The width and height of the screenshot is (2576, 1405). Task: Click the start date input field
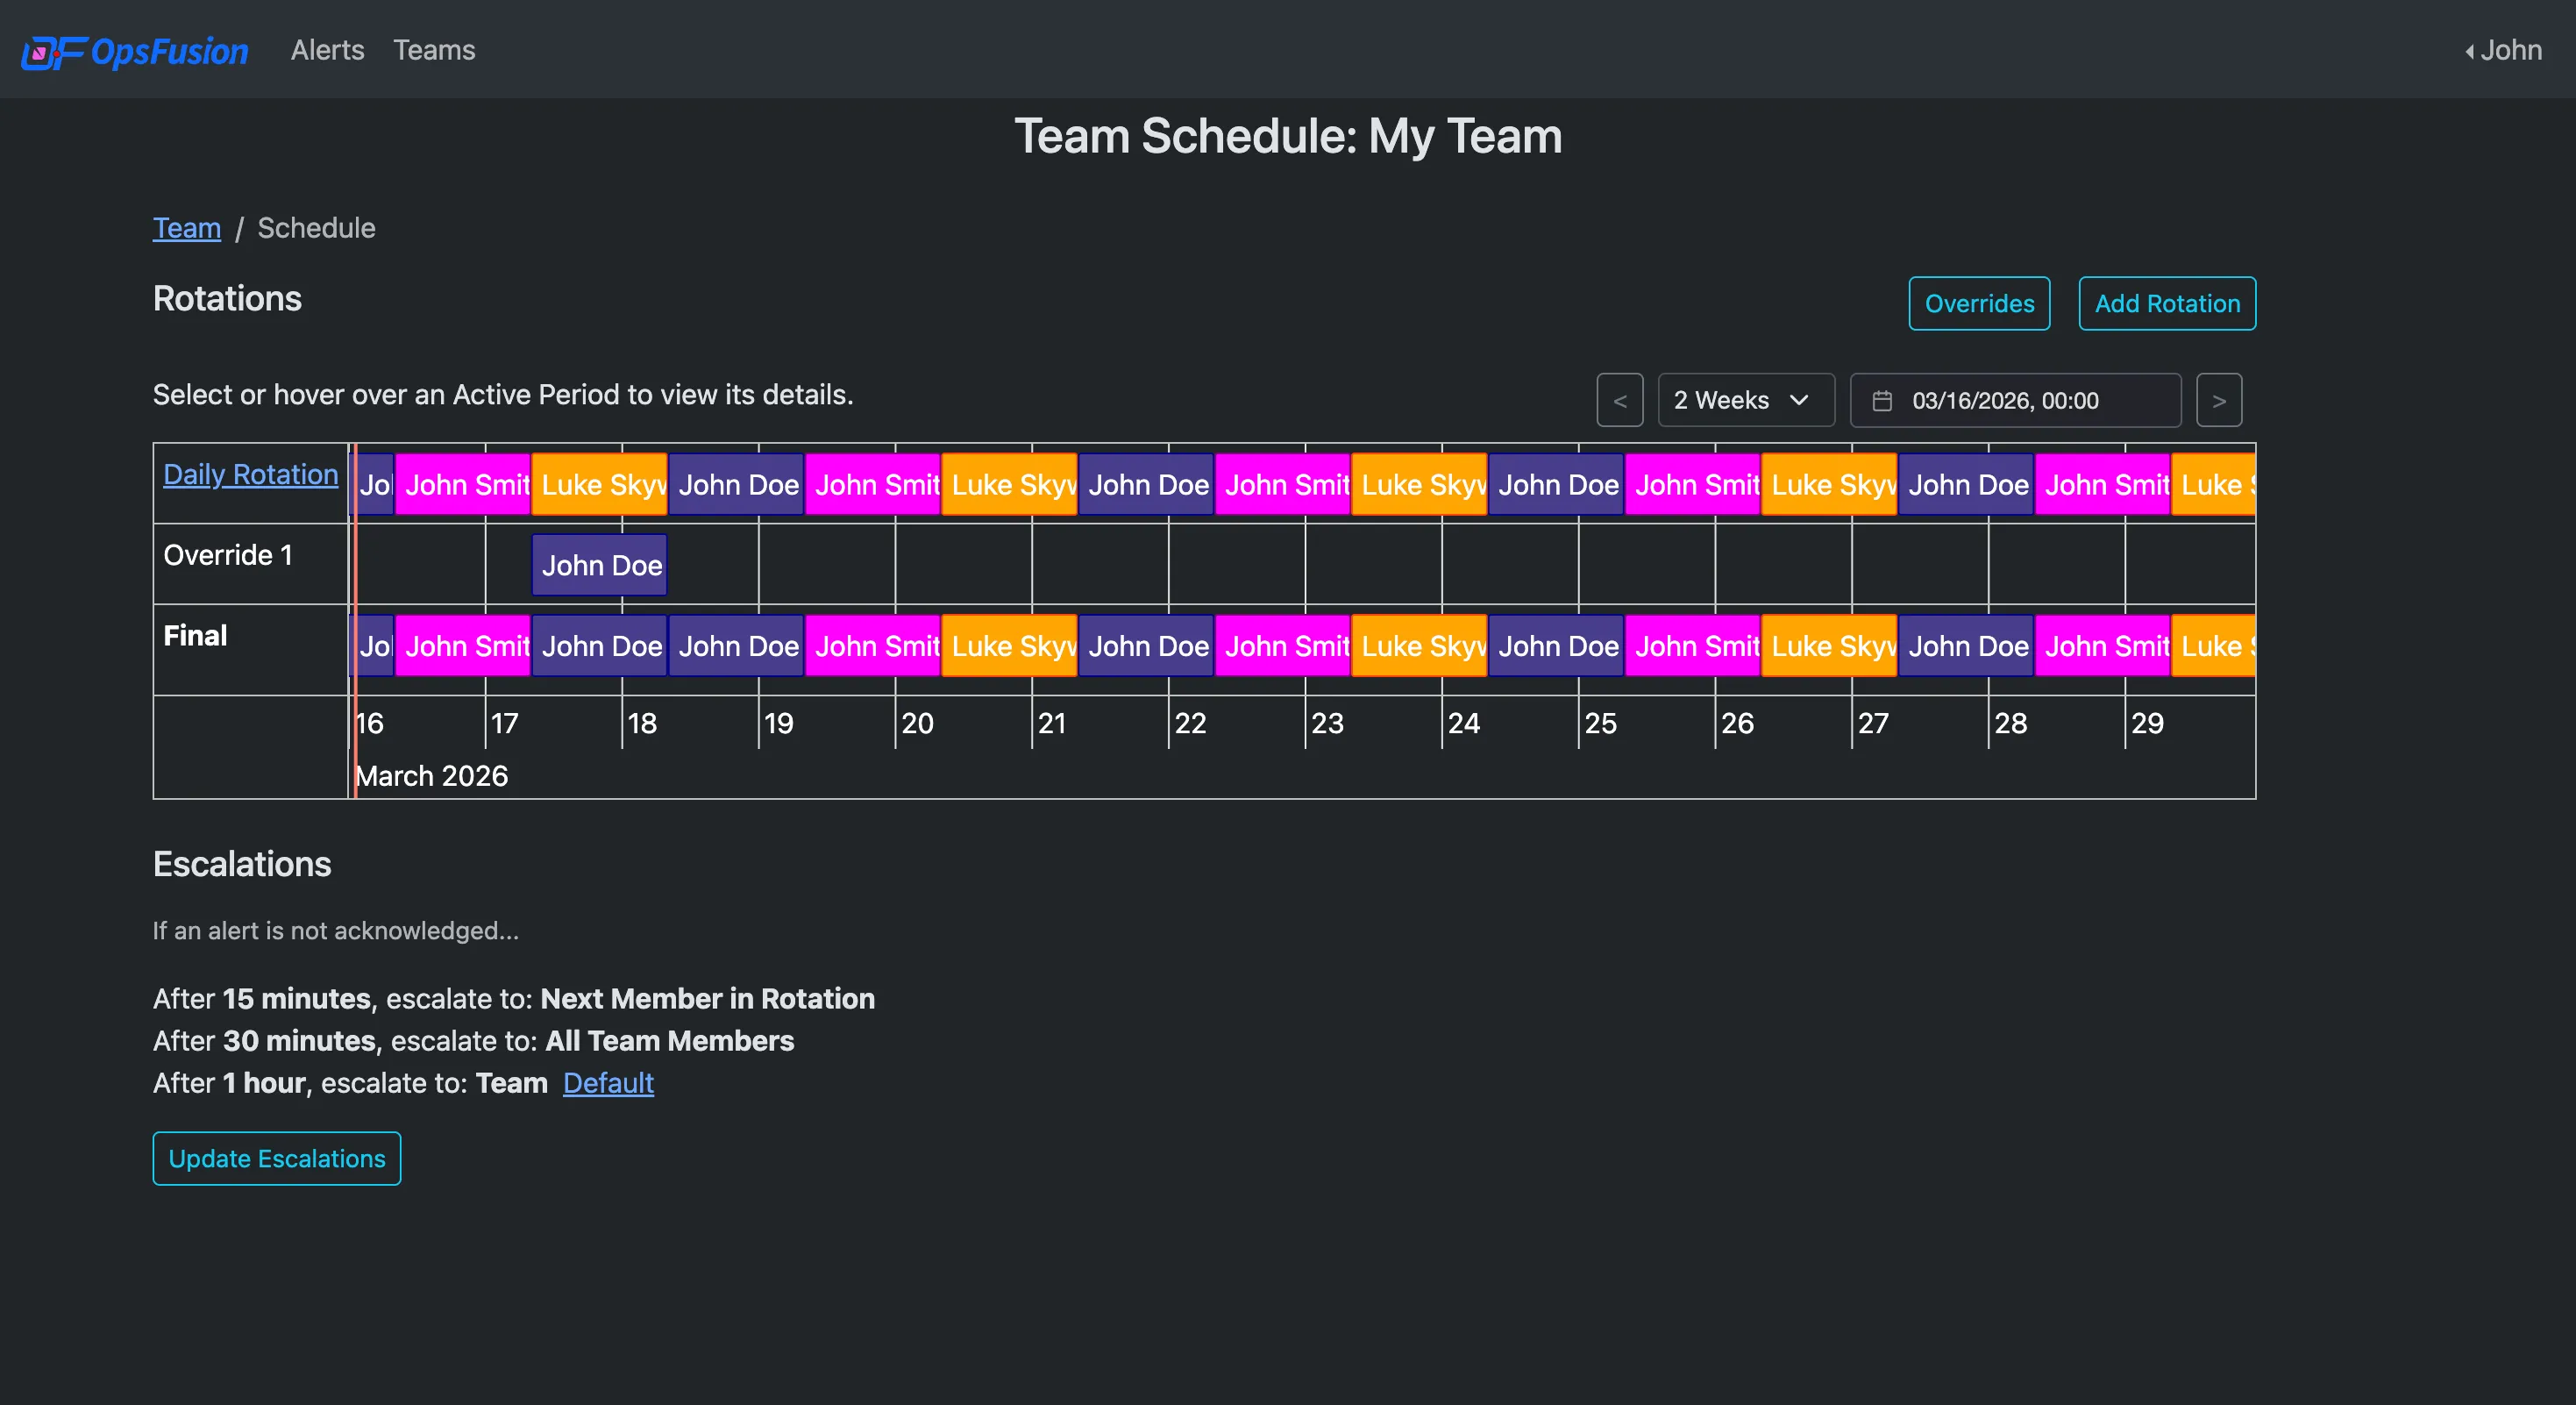click(x=2015, y=400)
